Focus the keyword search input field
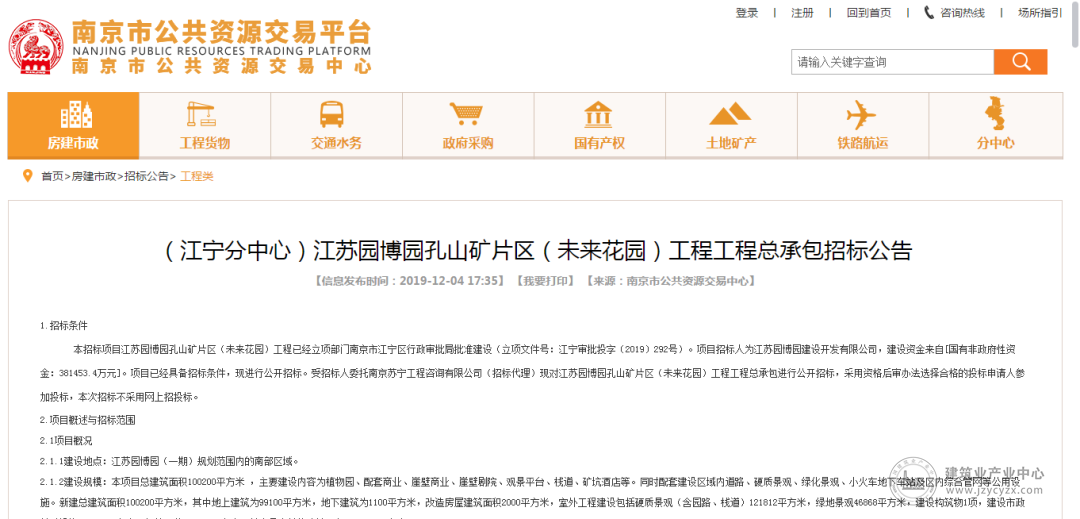This screenshot has width=1080, height=519. coord(892,62)
